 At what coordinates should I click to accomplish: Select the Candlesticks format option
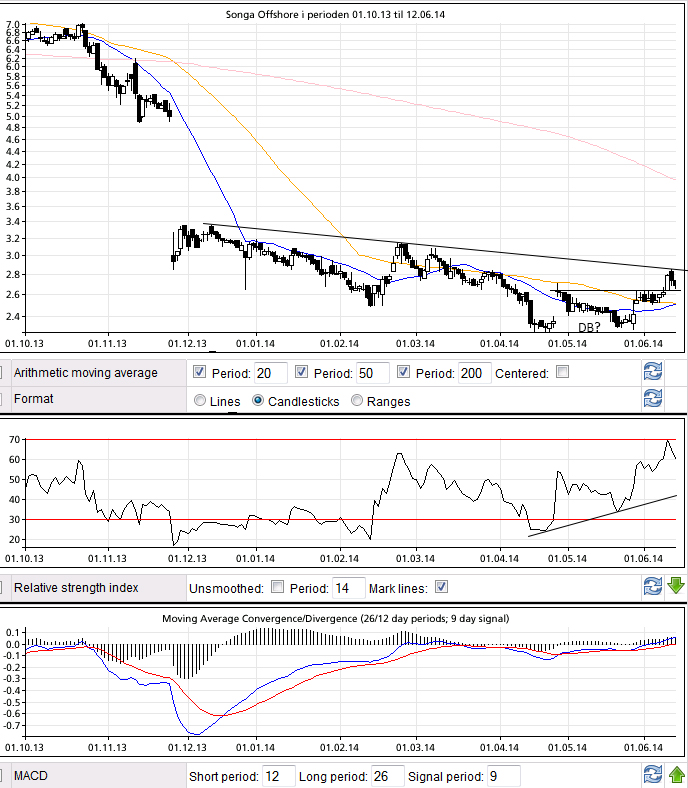click(x=259, y=401)
